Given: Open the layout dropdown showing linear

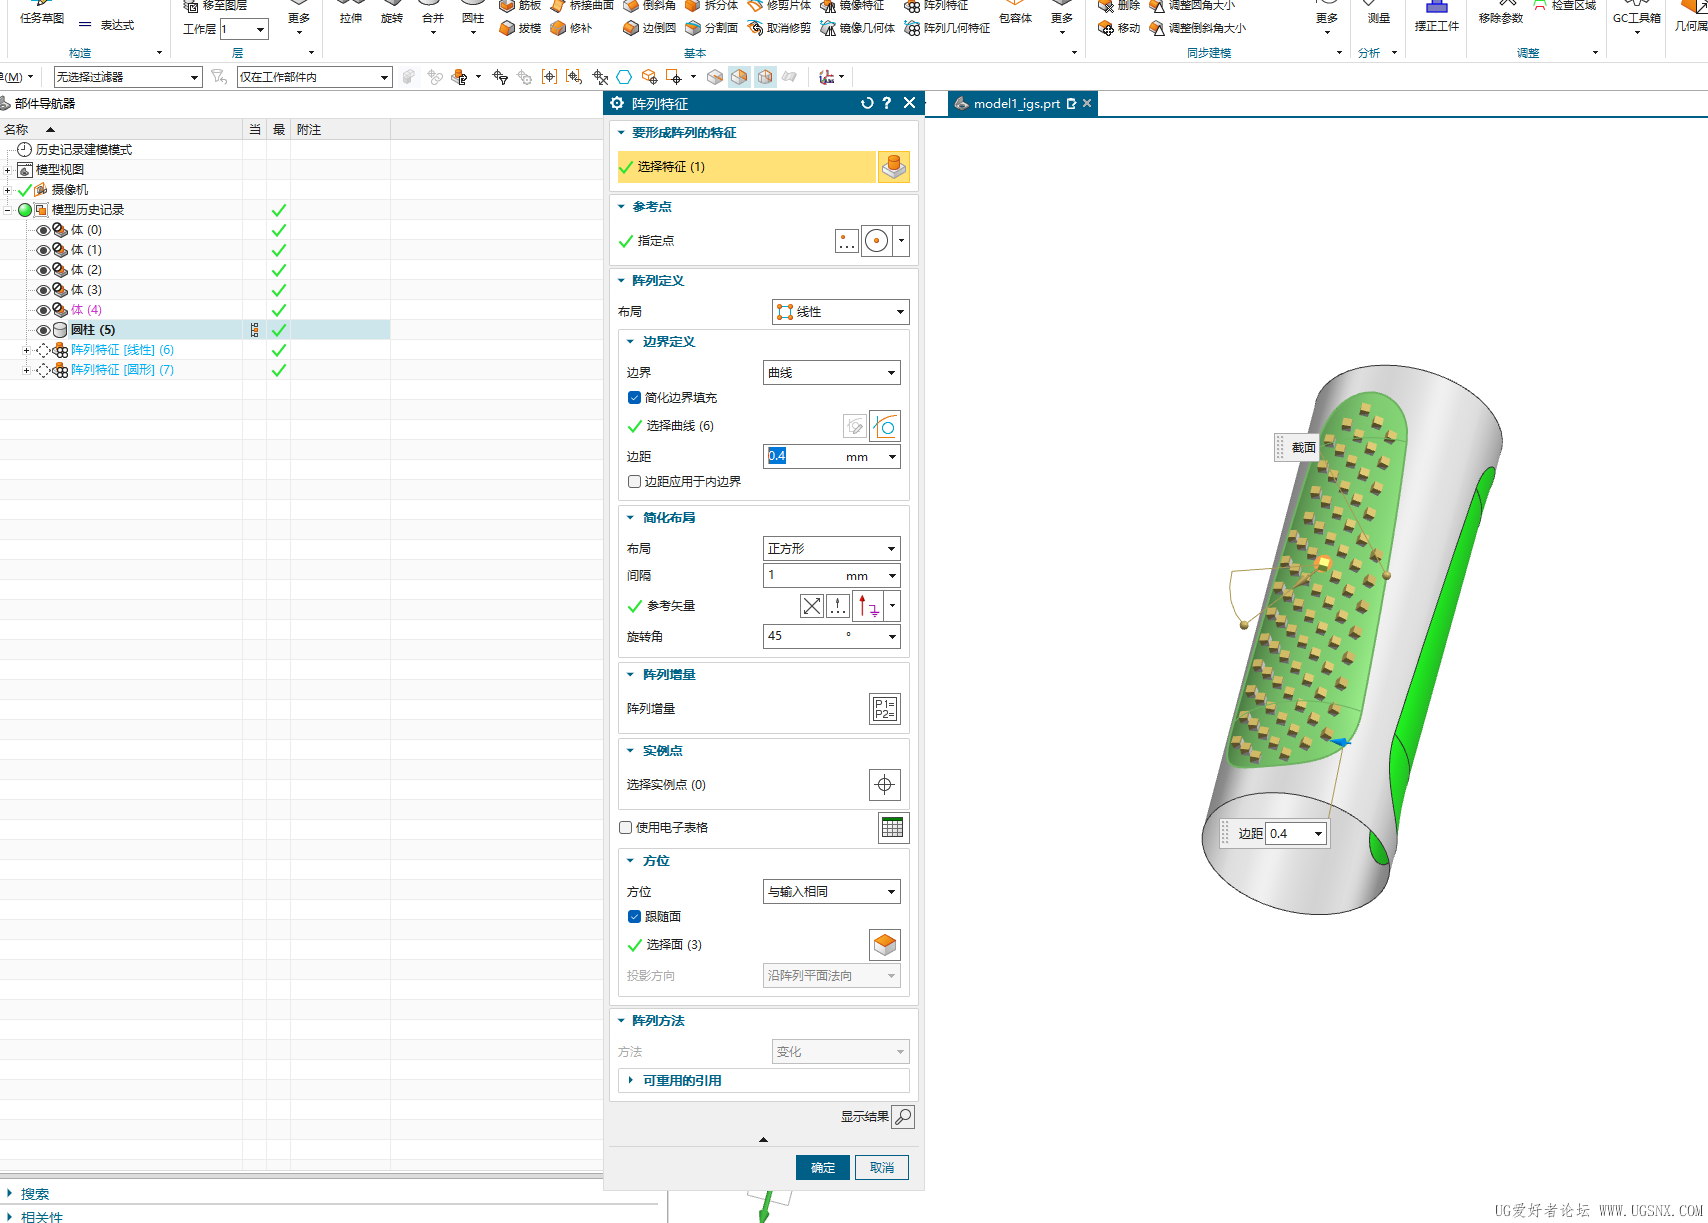Looking at the screenshot, I should (x=840, y=312).
